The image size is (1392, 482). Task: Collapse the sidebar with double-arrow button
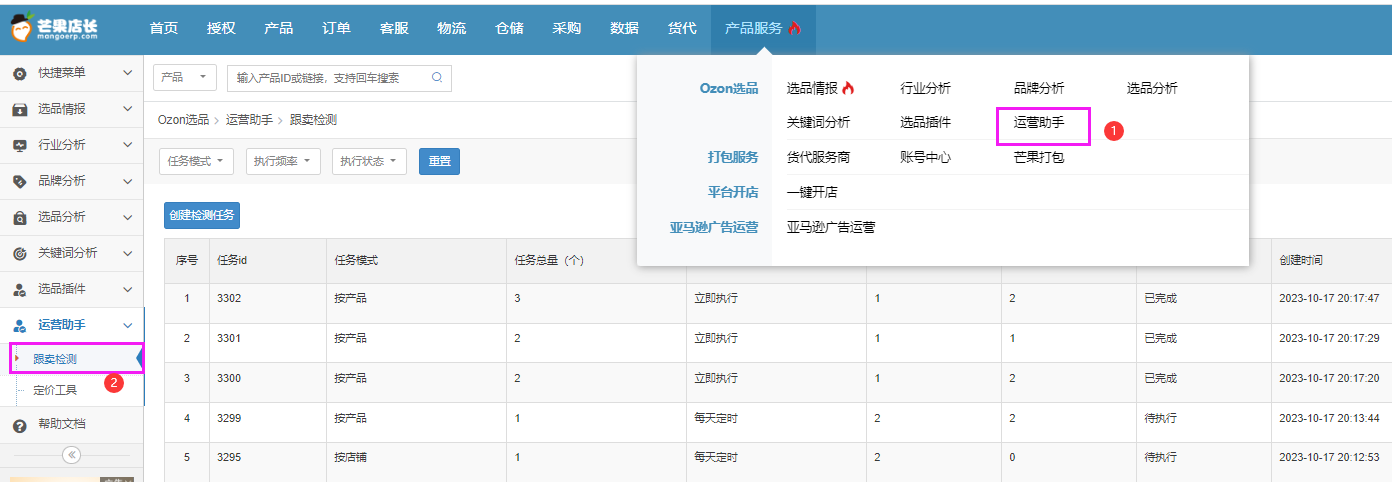tap(71, 454)
